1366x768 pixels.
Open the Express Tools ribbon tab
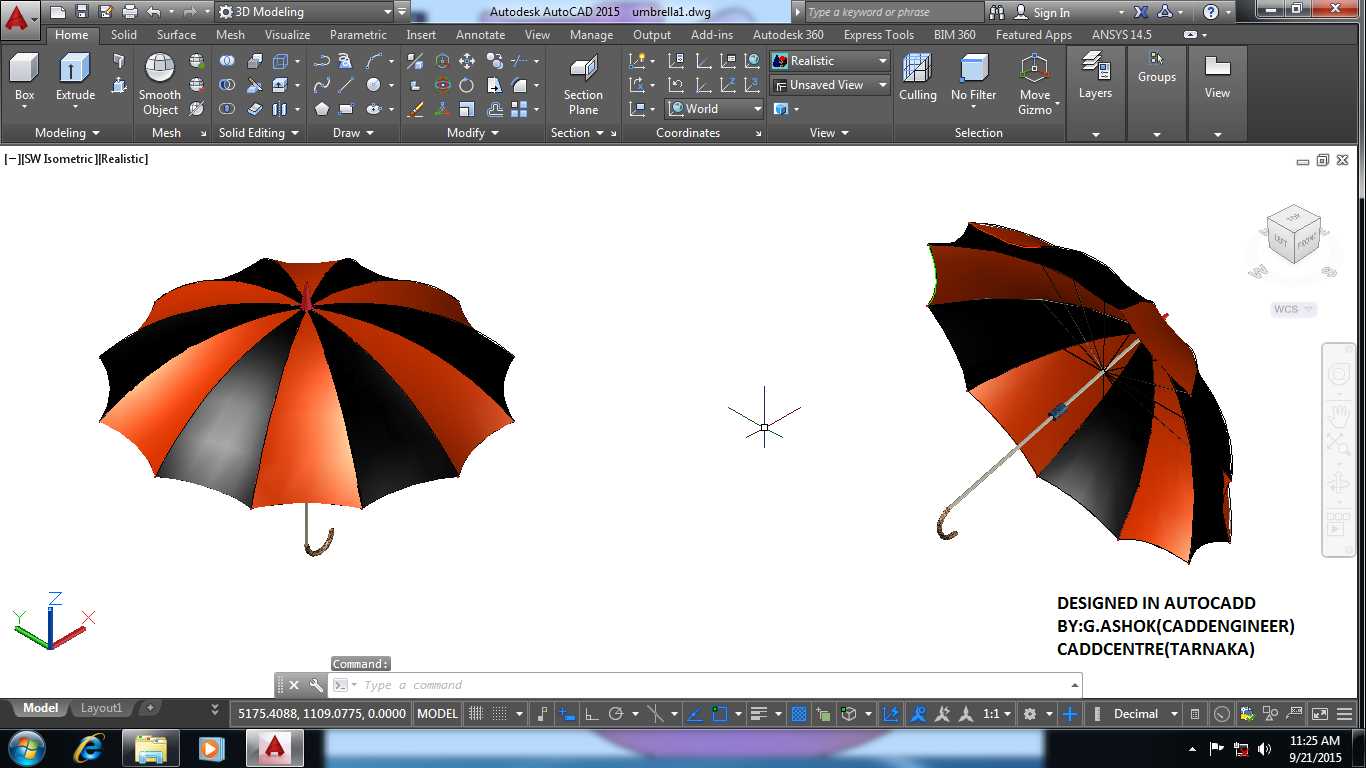tap(878, 35)
